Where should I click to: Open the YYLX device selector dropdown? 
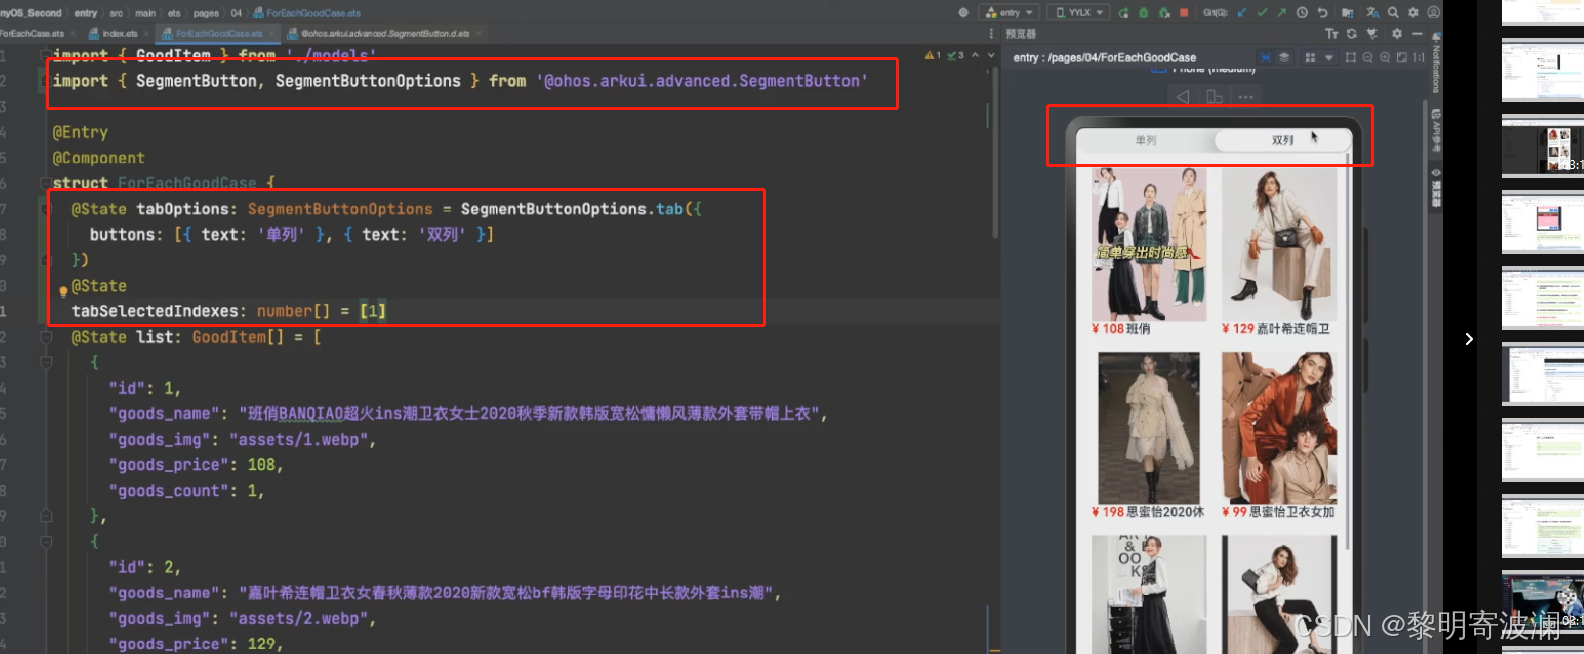tap(1078, 13)
